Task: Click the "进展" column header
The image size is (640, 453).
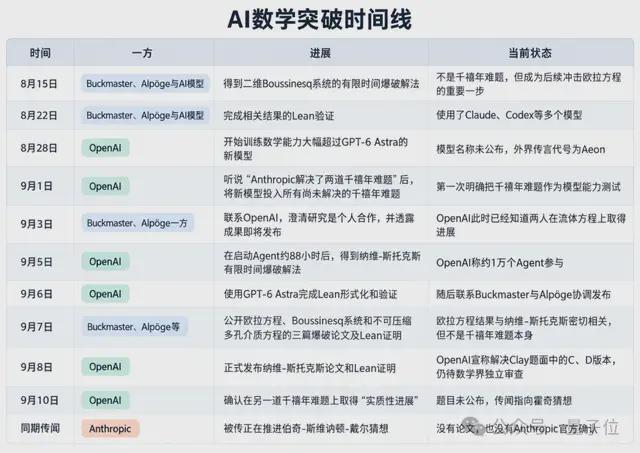Action: (x=320, y=53)
